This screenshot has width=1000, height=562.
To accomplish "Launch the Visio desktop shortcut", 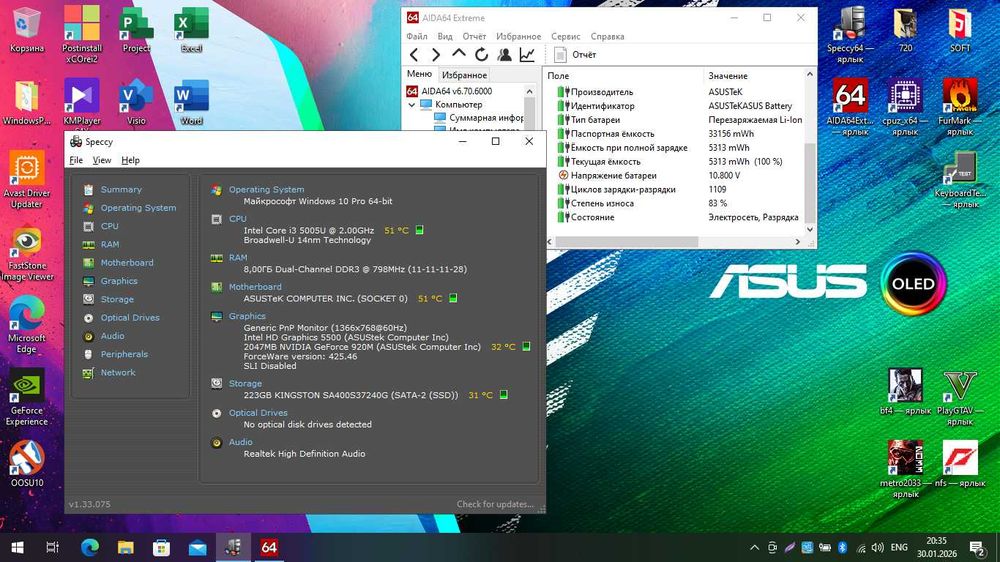I will click(x=136, y=103).
